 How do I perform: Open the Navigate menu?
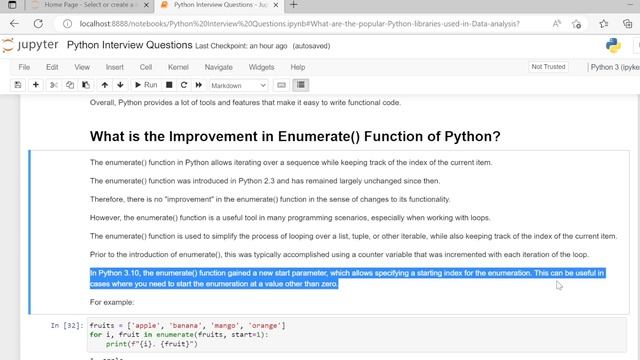click(218, 67)
